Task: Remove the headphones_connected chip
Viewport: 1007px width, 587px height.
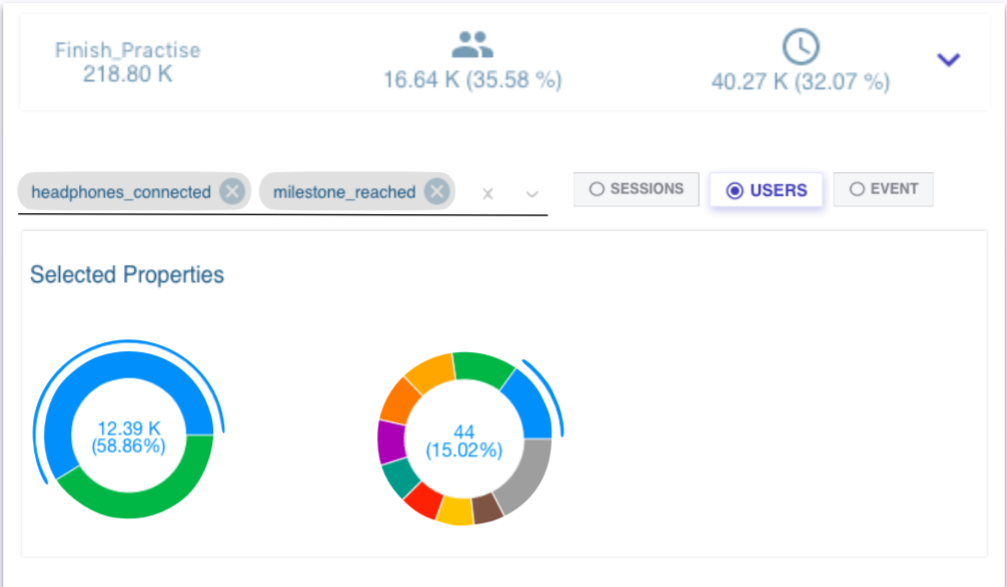Action: coord(232,192)
